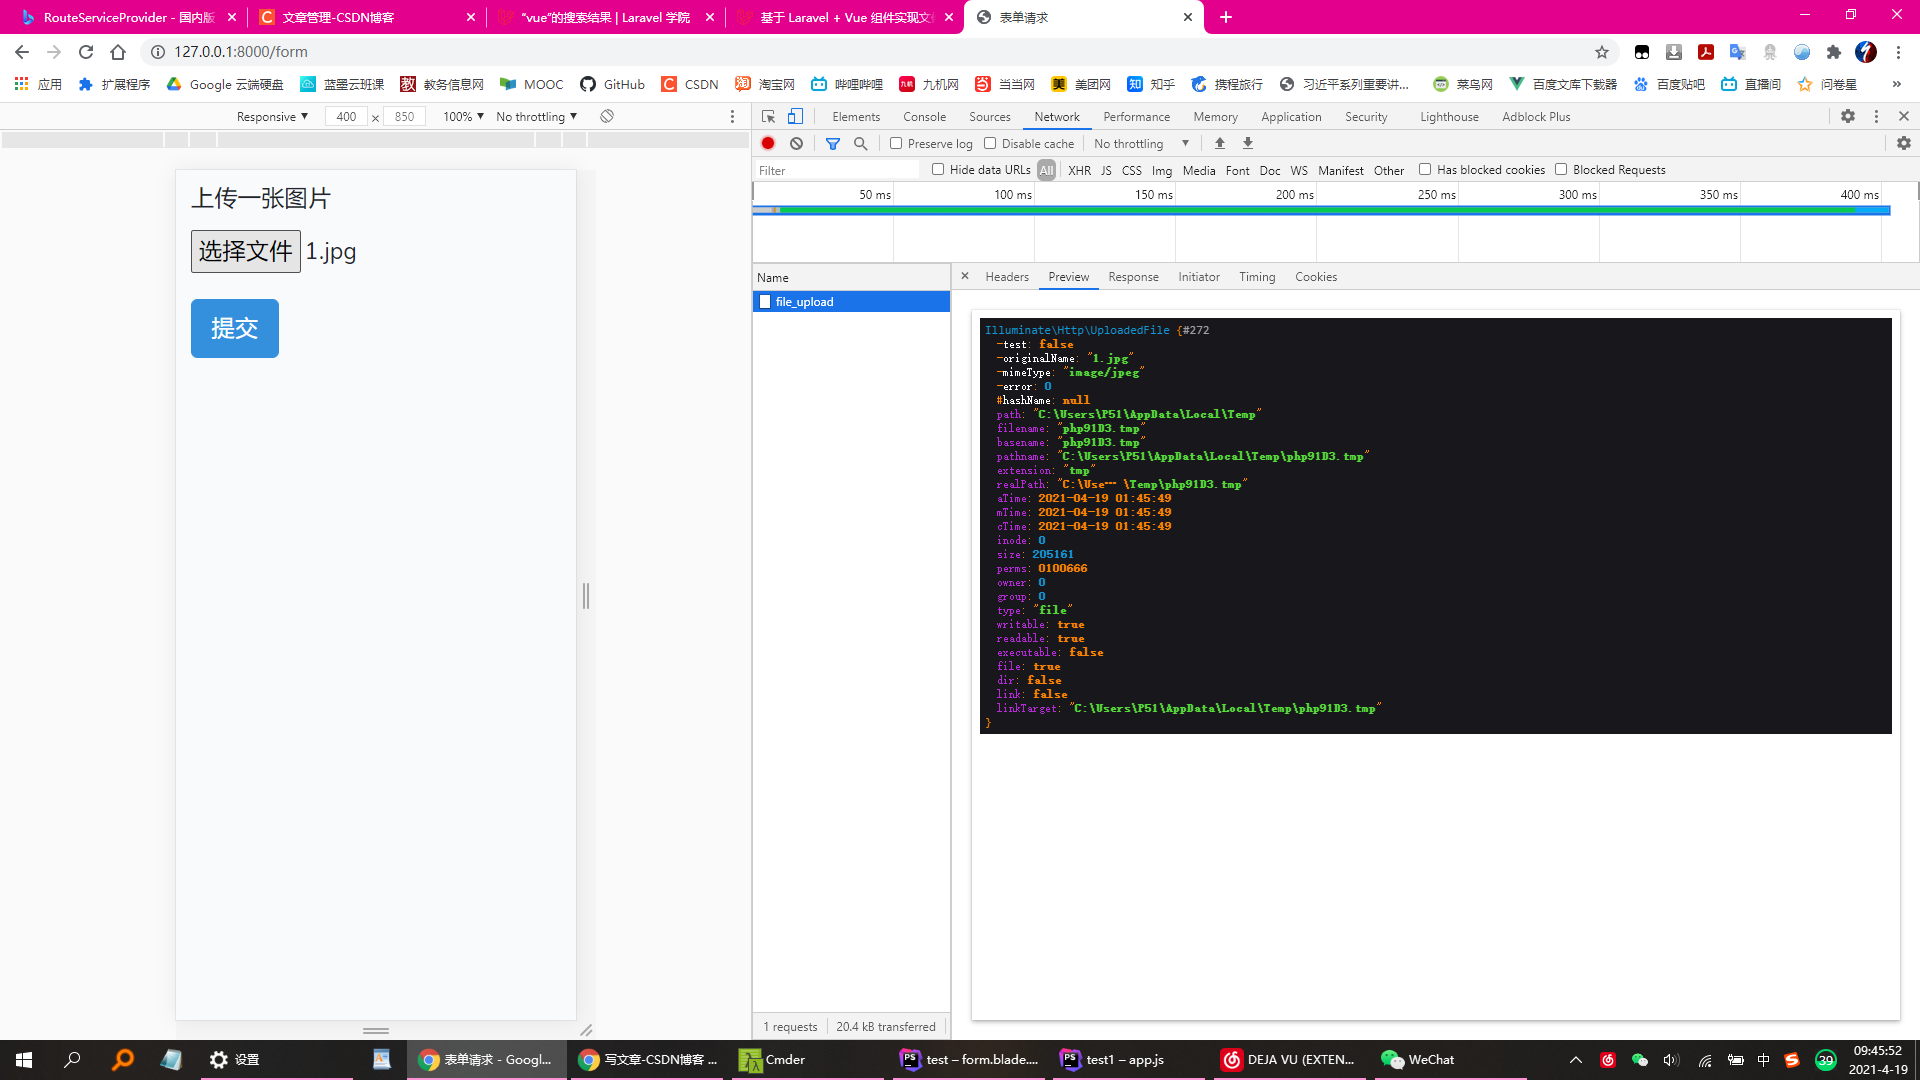
Task: Clear the network log
Action: [796, 143]
